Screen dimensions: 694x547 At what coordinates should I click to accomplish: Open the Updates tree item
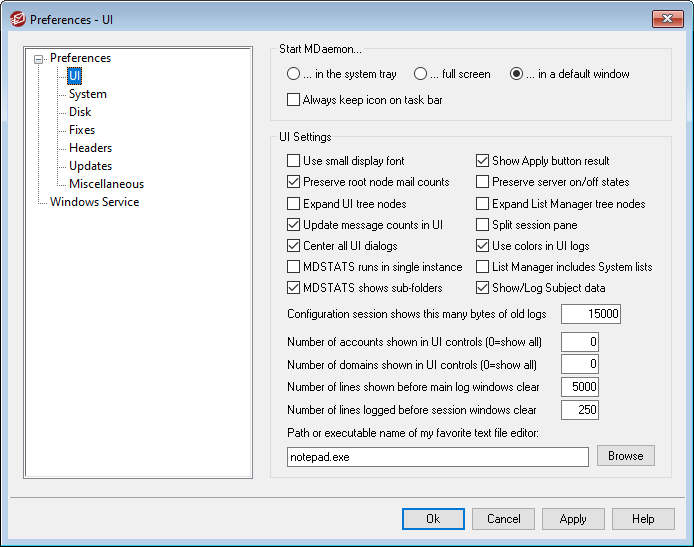point(90,166)
